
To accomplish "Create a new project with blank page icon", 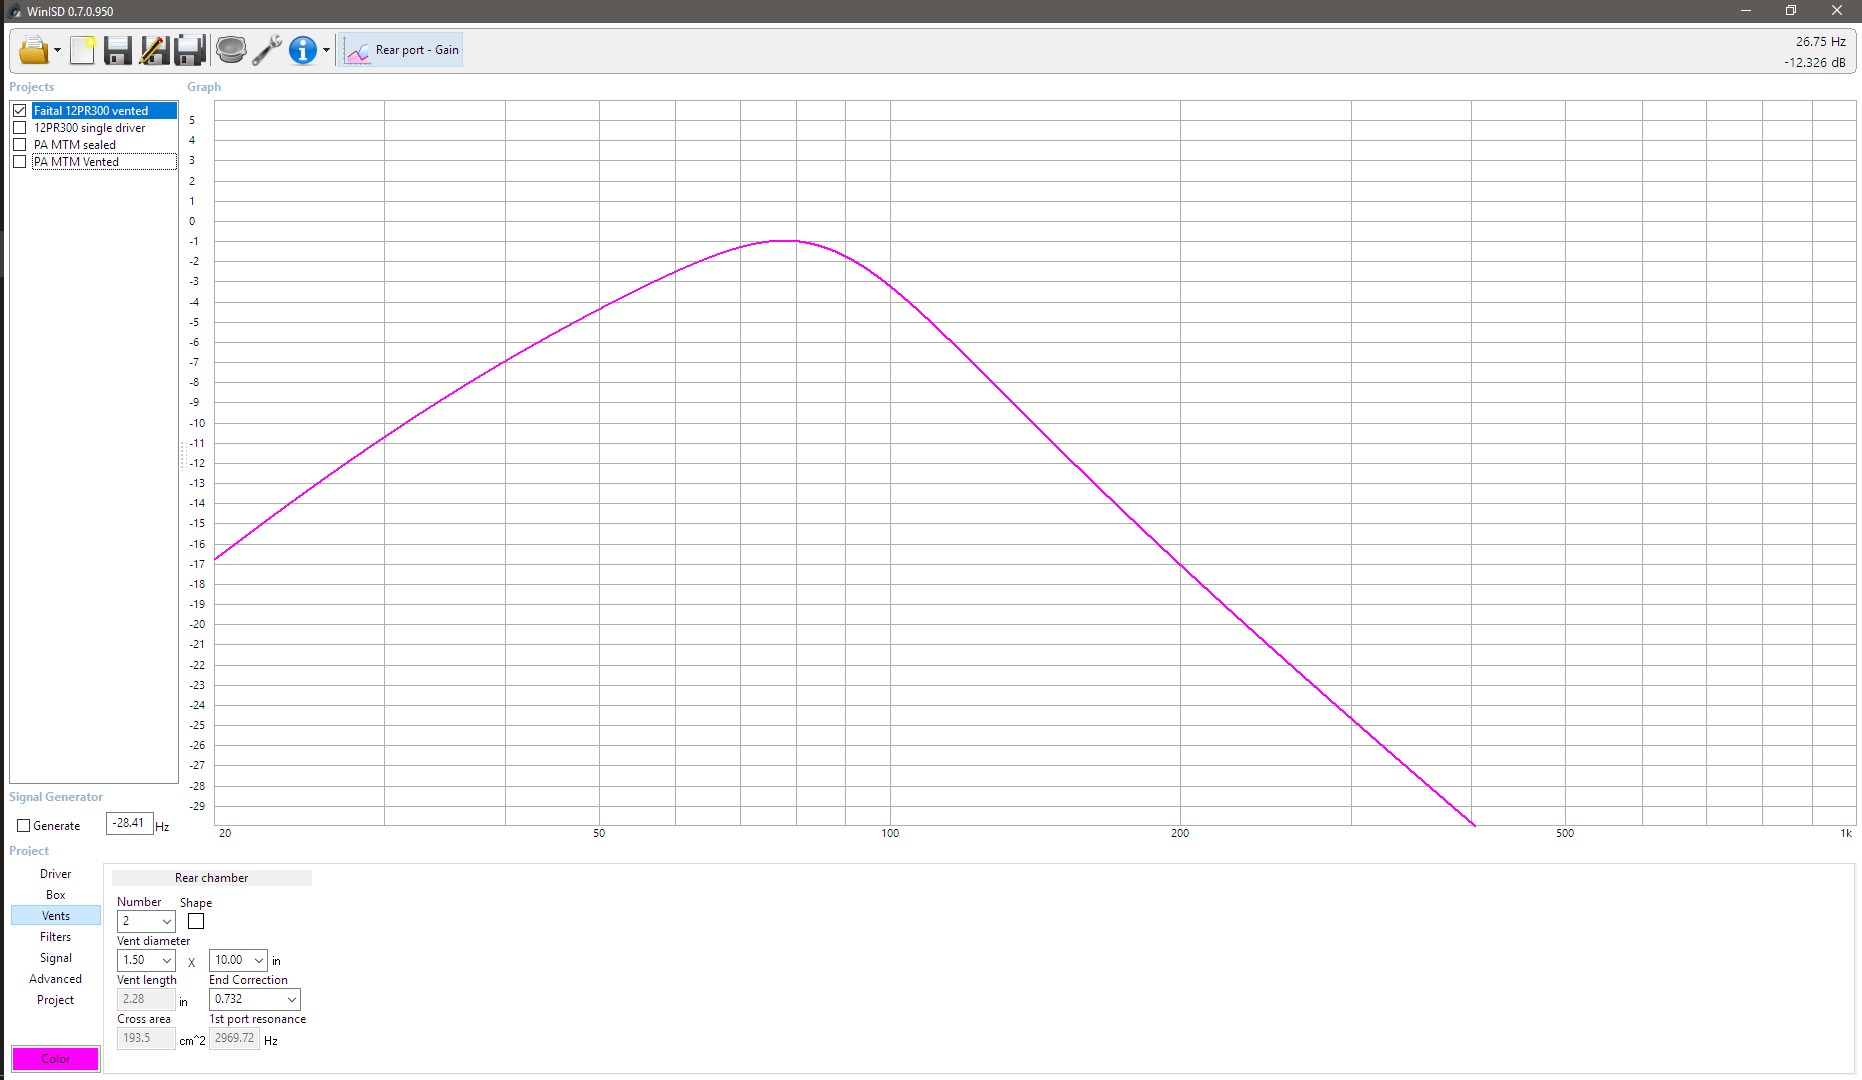I will [83, 50].
